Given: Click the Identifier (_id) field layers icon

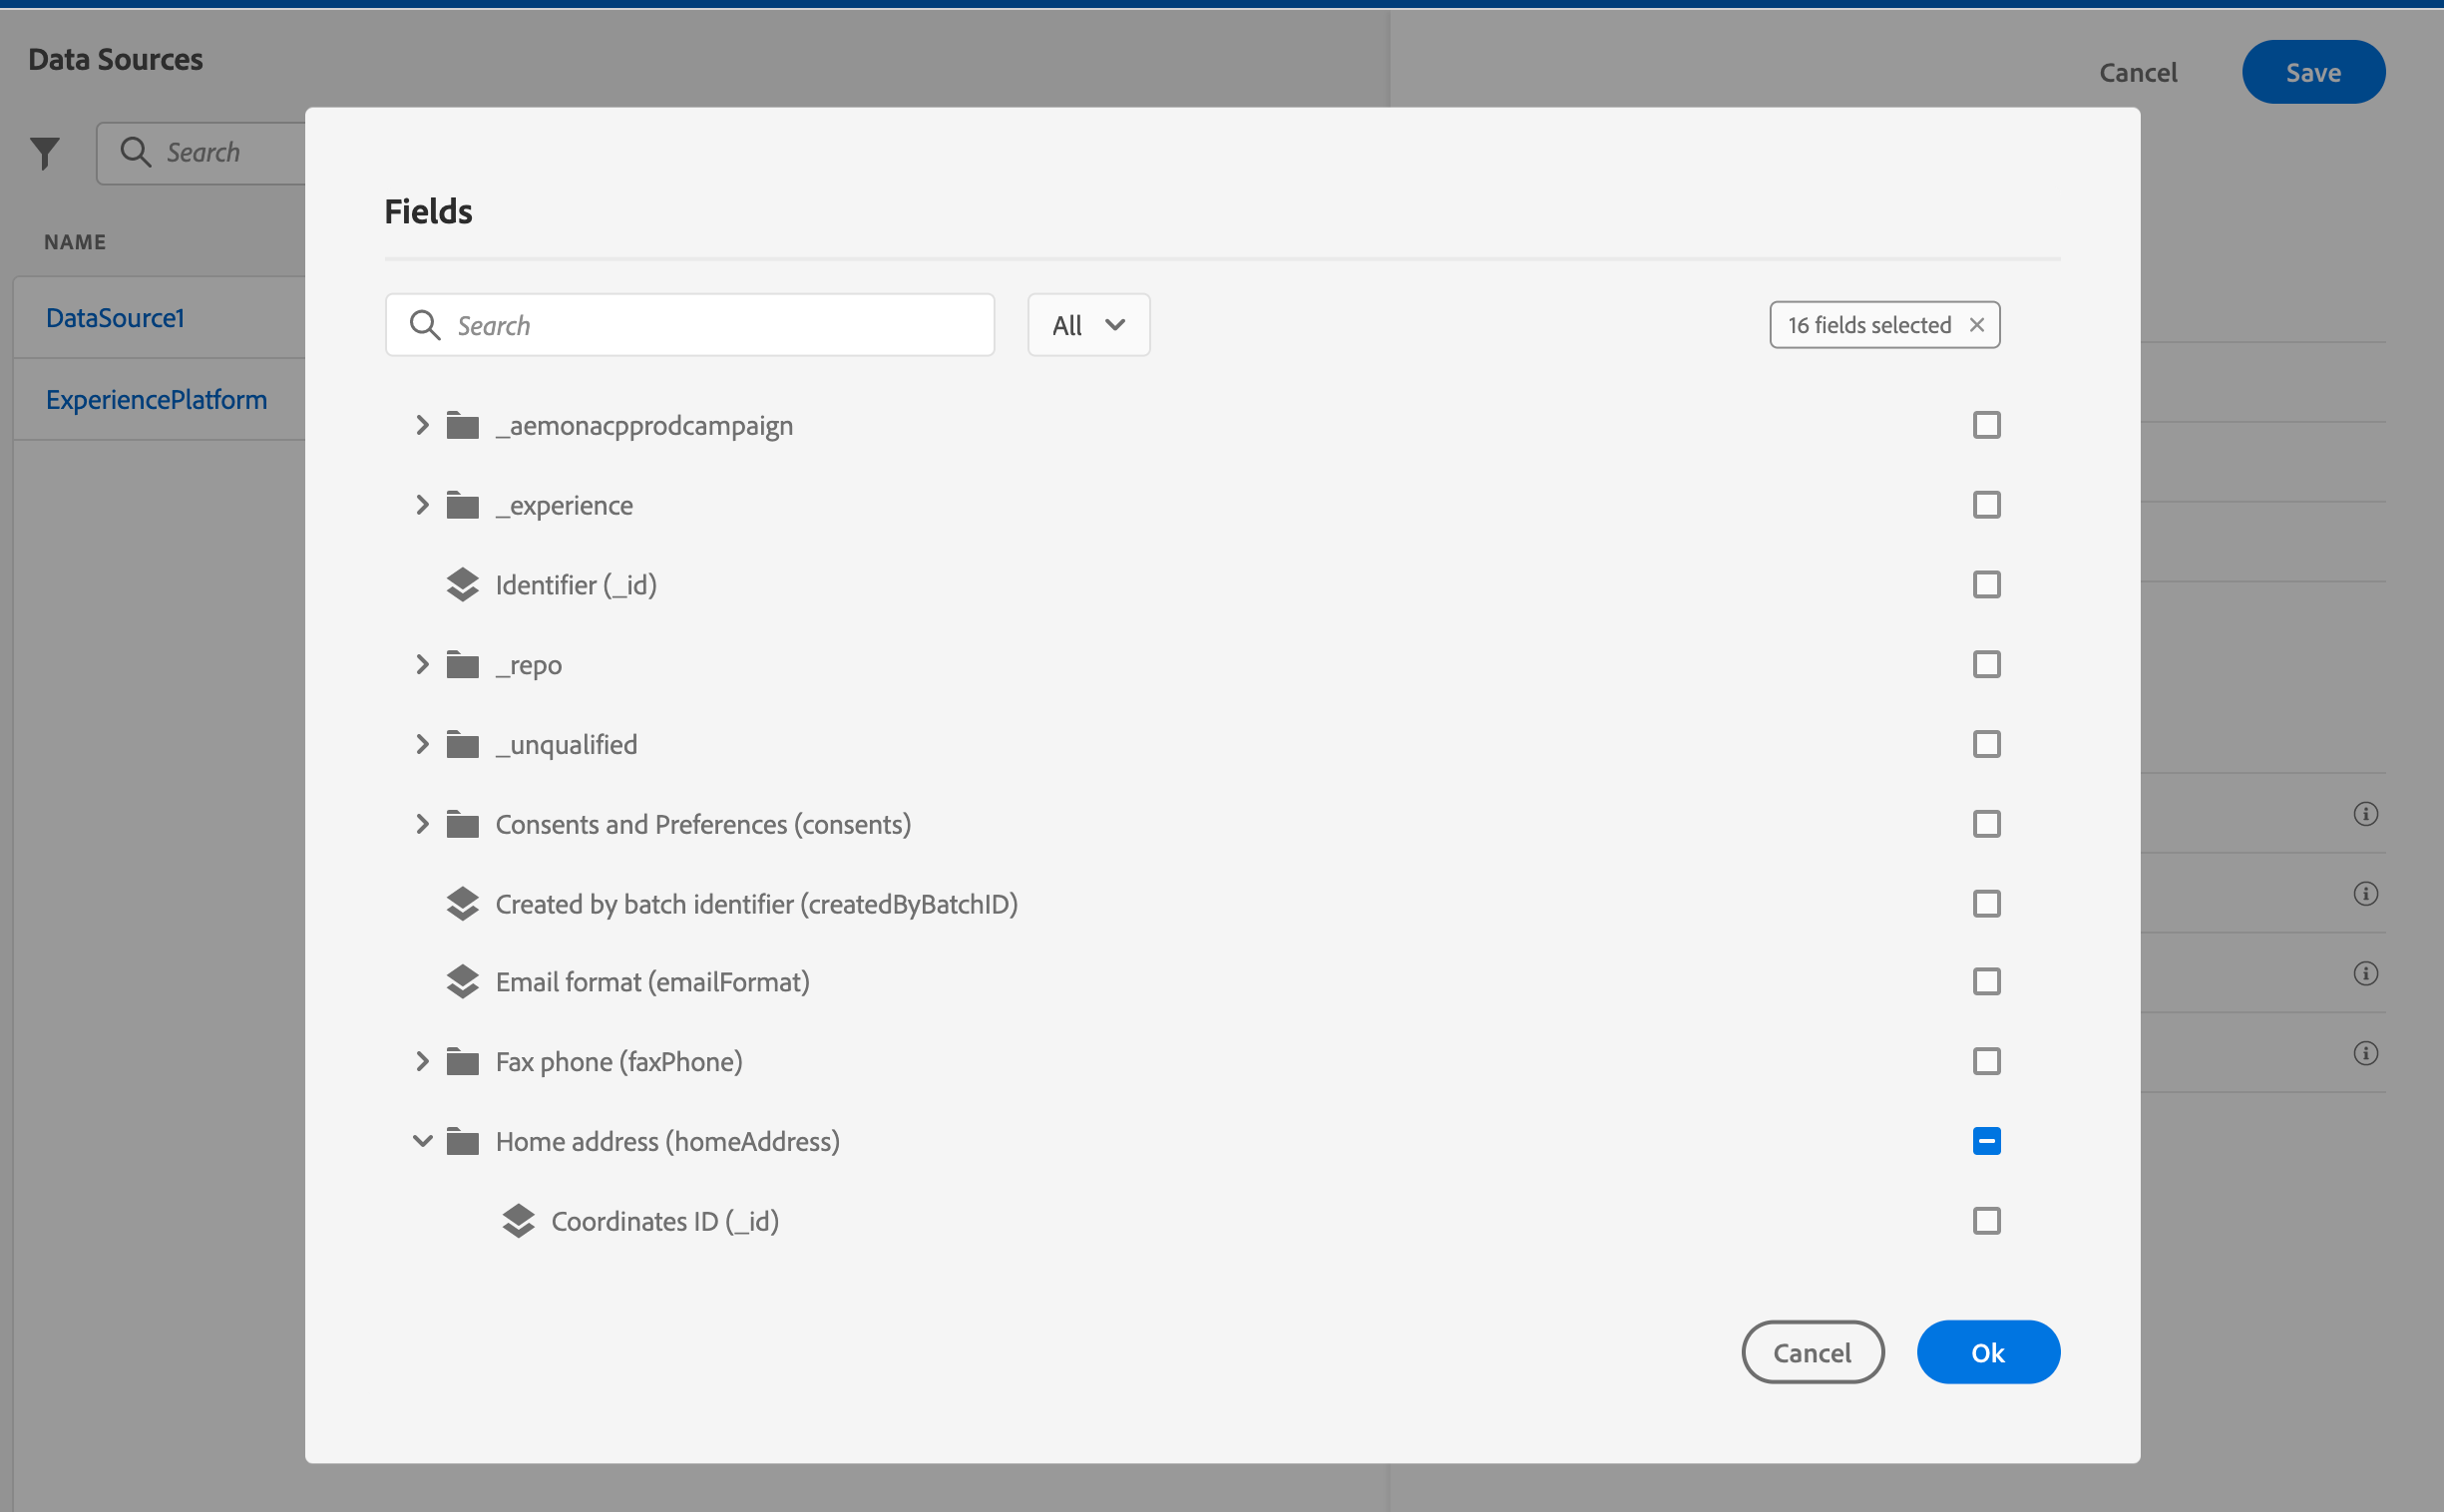Looking at the screenshot, I should tap(462, 585).
